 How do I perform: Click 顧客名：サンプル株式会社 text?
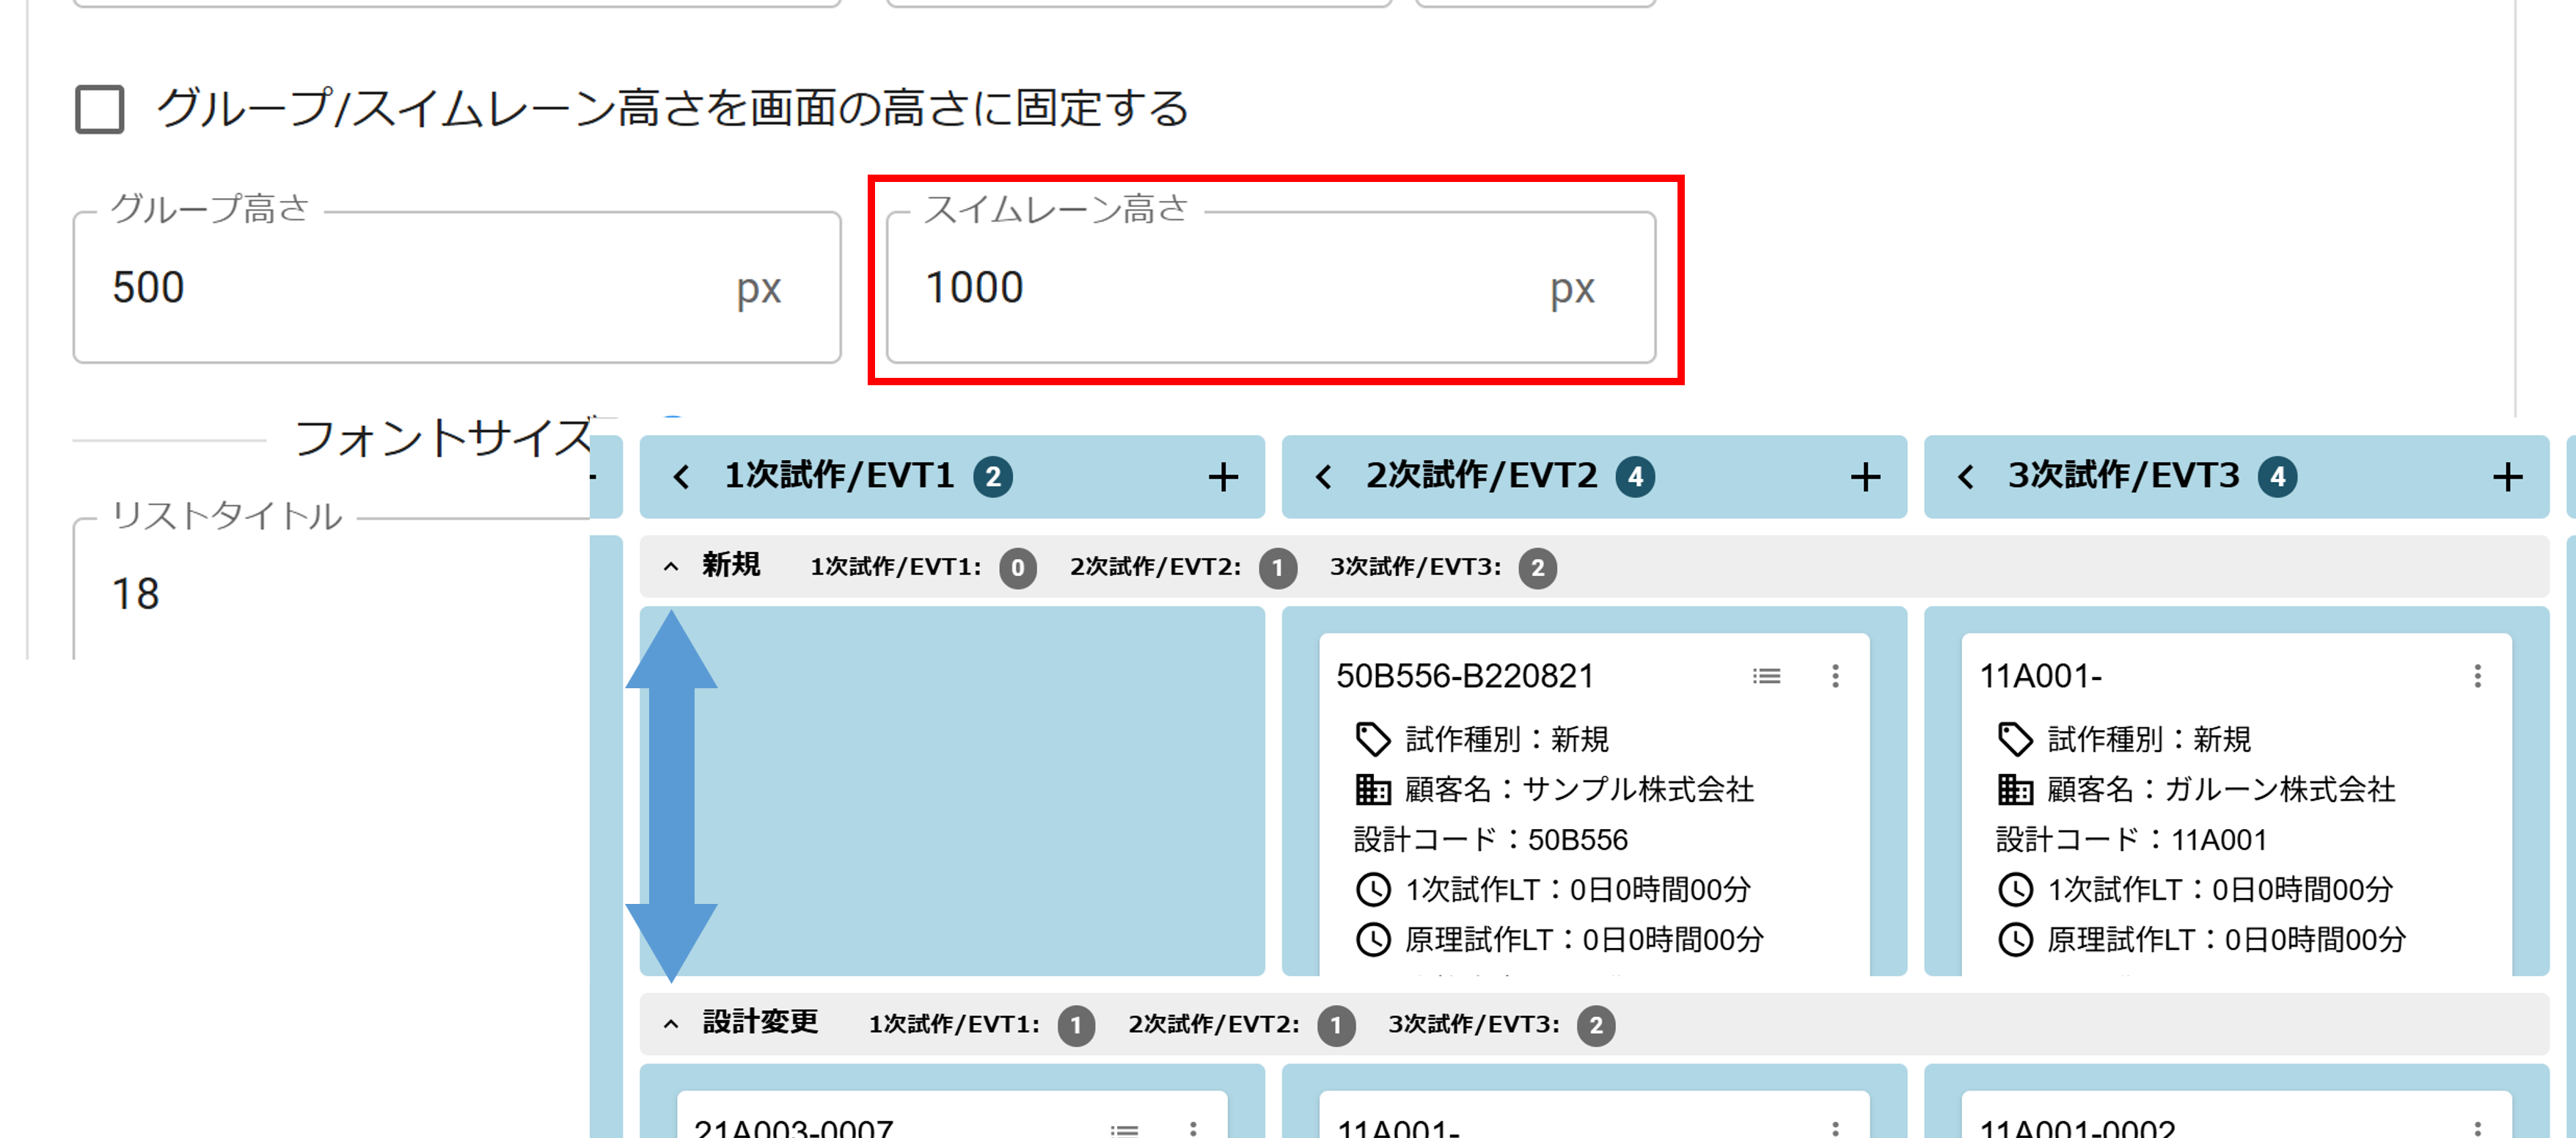click(x=1579, y=789)
